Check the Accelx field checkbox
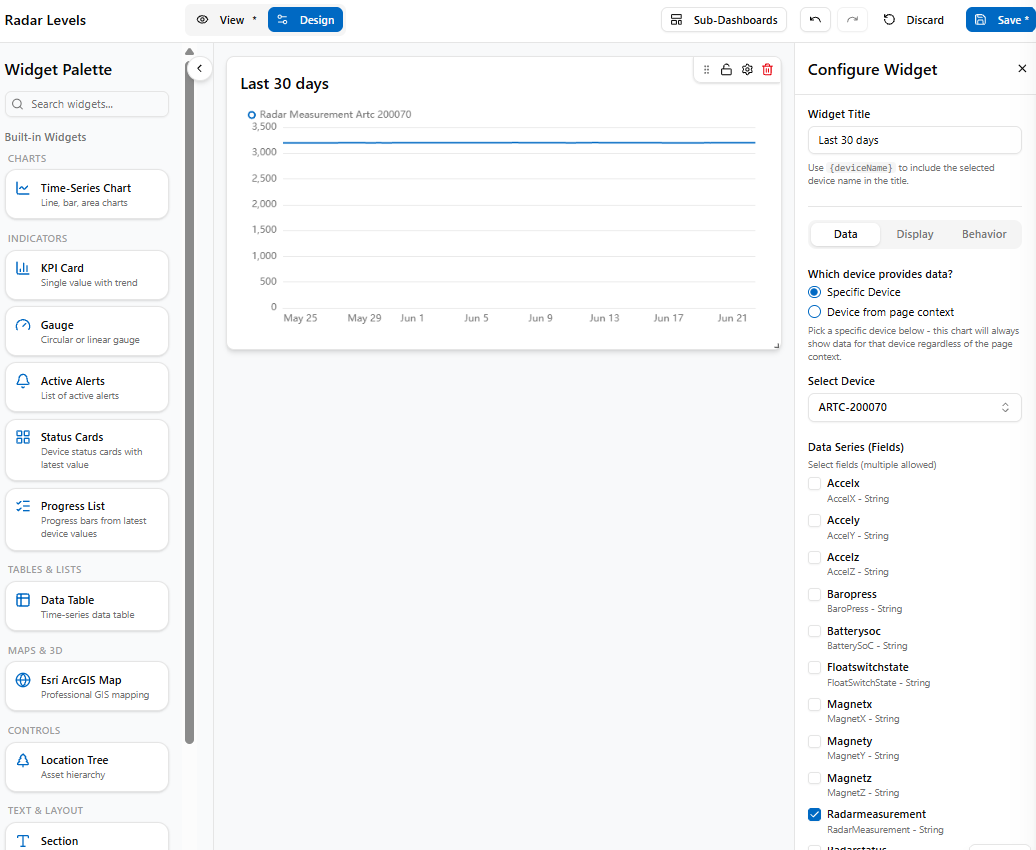Screen dimensions: 1036x850 pos(815,483)
